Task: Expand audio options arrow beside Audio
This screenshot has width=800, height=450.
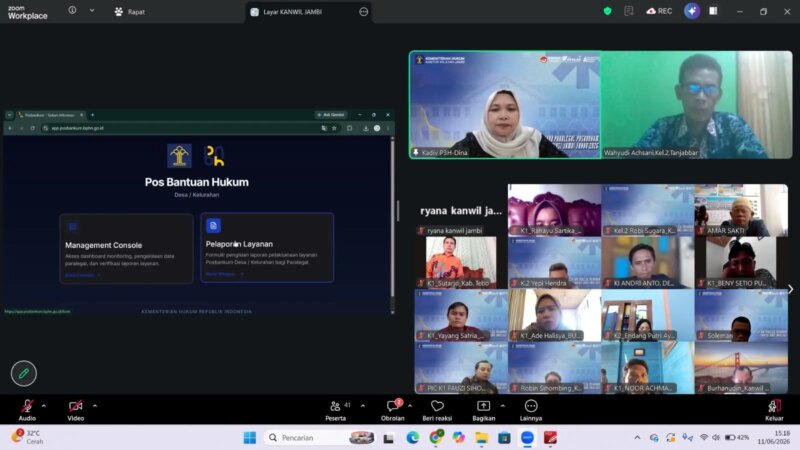Action: (x=43, y=406)
